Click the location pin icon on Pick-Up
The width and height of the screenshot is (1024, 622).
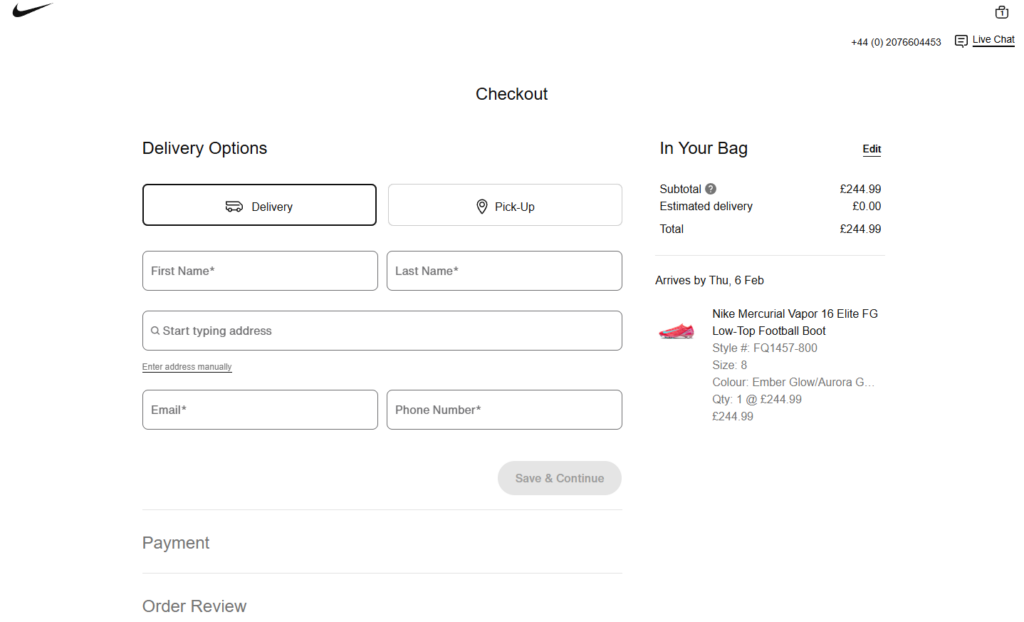tap(482, 205)
